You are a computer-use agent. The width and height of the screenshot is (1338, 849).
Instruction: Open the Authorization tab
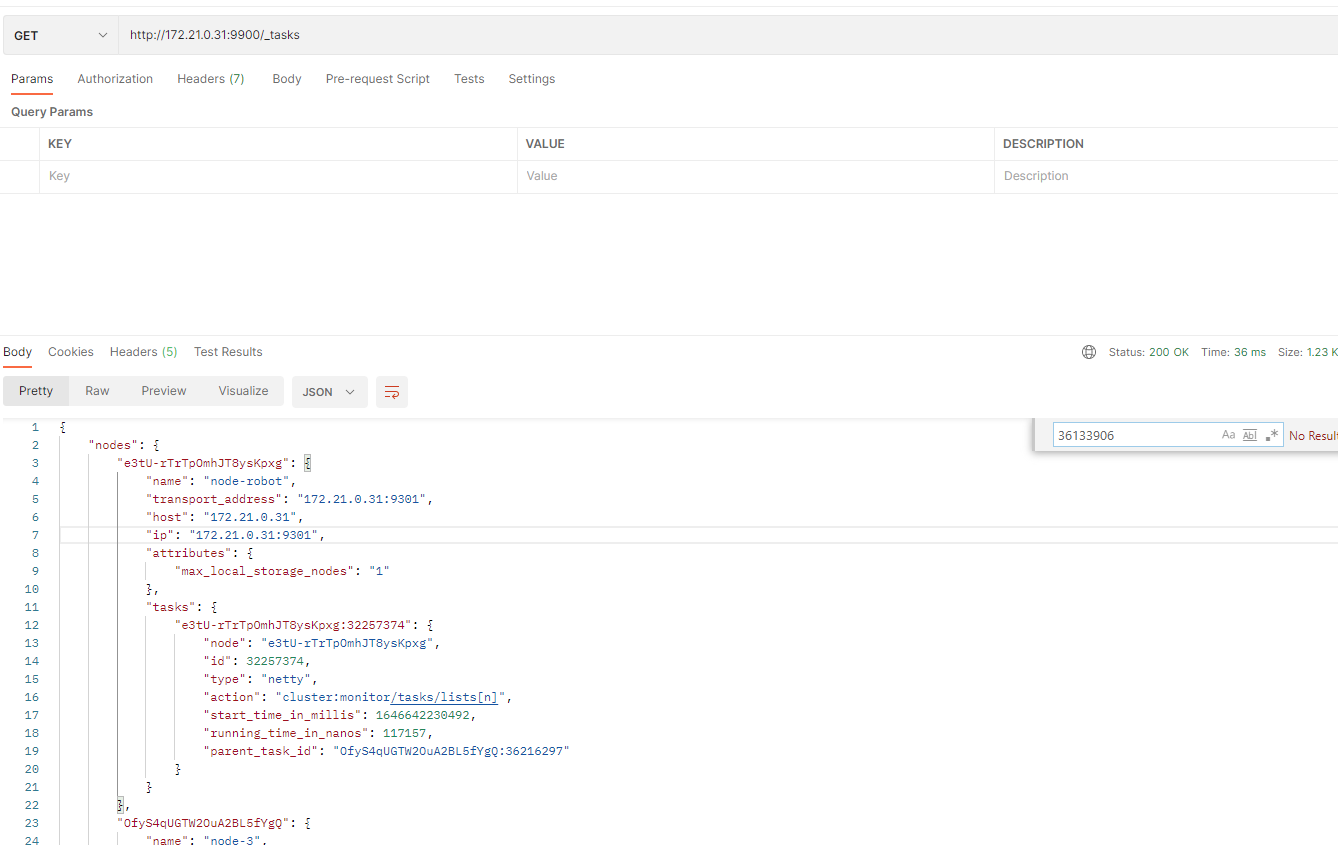[x=115, y=79]
